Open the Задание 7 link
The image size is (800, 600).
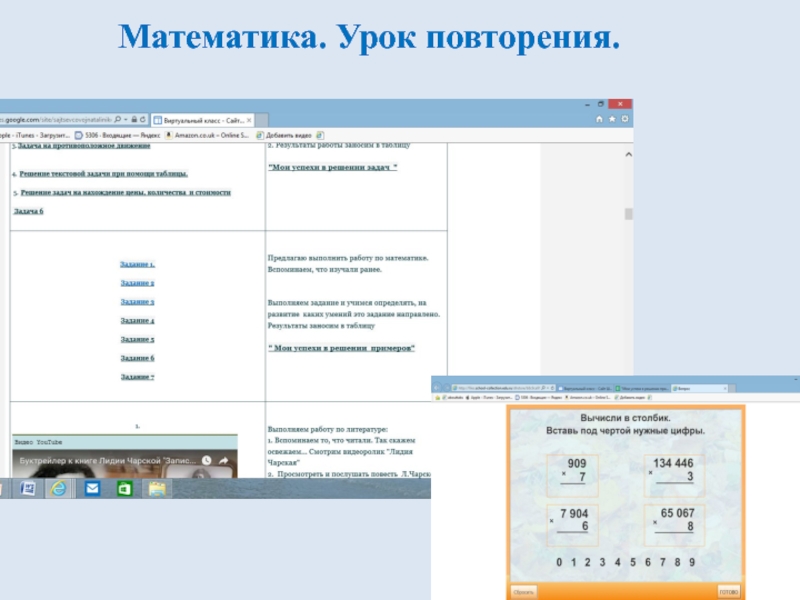pyautogui.click(x=137, y=377)
